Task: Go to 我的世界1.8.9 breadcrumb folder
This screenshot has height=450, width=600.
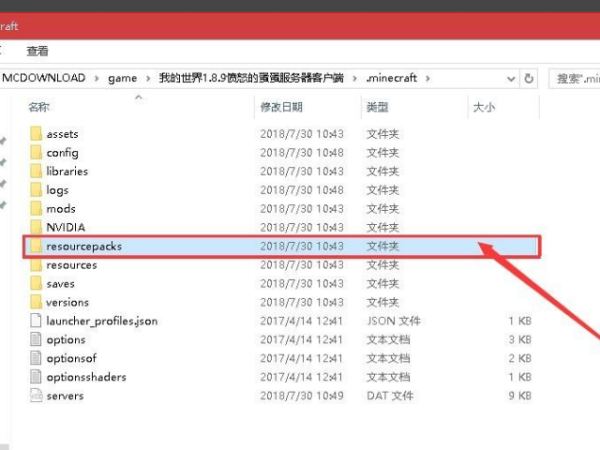Action: tap(251, 78)
